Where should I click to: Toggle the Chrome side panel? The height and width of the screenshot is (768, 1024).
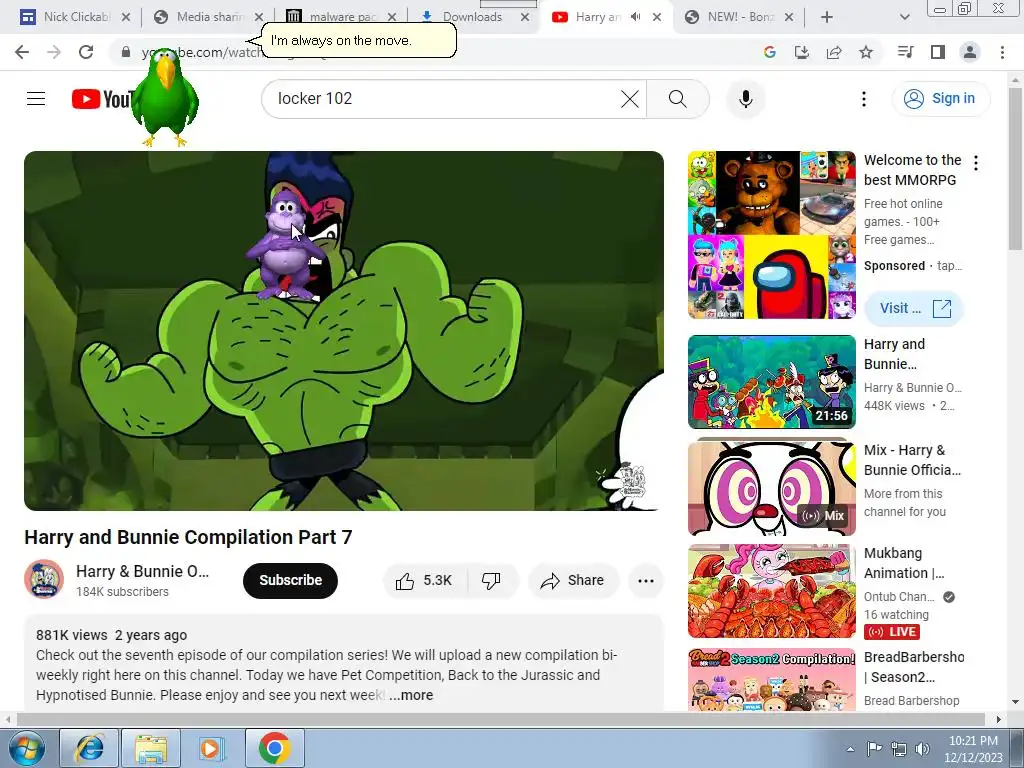938,52
